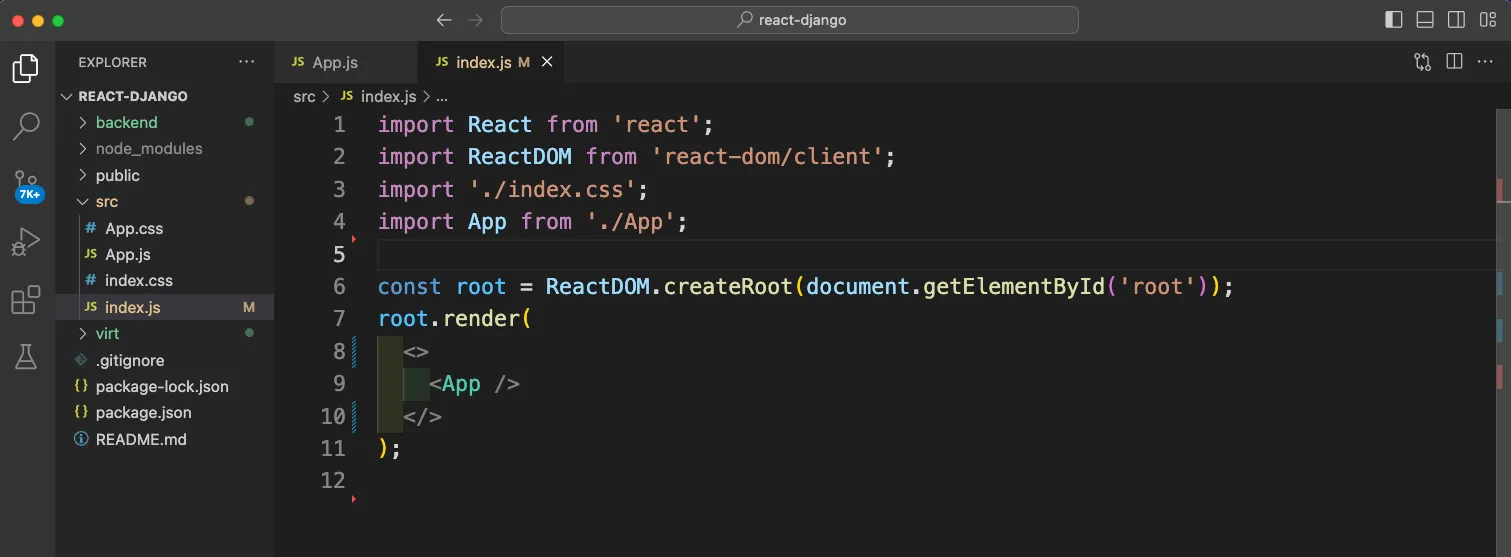Click line number 1 in the gutter
1511x557 pixels.
pos(338,124)
